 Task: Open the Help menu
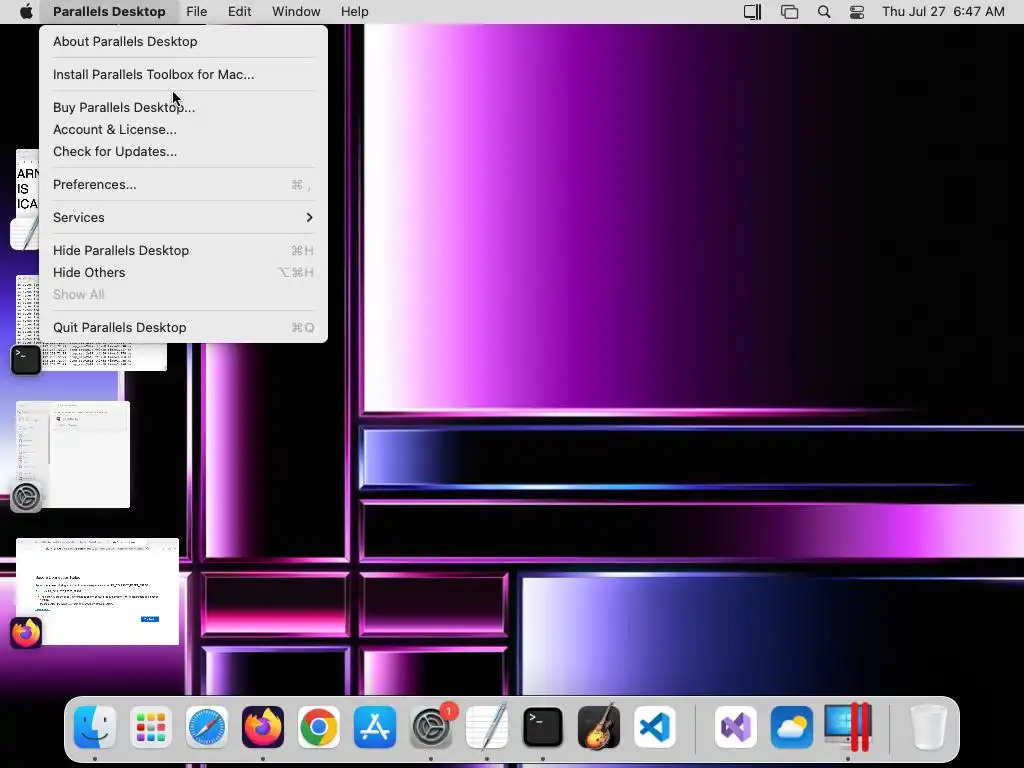pyautogui.click(x=355, y=12)
